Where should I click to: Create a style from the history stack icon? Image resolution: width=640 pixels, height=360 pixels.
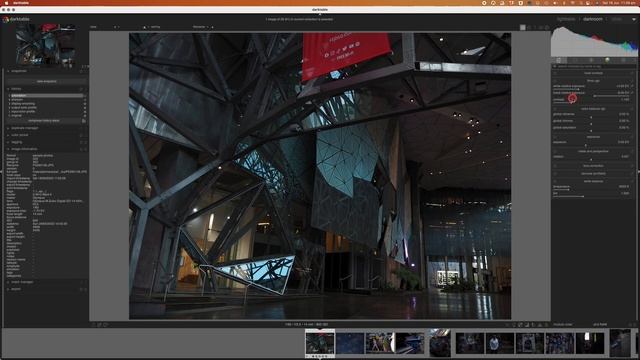click(x=84, y=121)
